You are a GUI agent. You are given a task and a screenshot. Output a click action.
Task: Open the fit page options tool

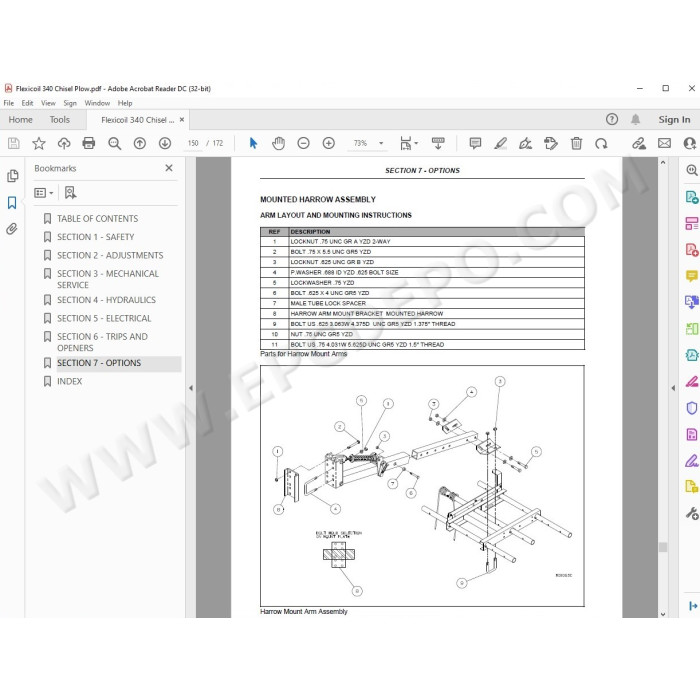(408, 143)
